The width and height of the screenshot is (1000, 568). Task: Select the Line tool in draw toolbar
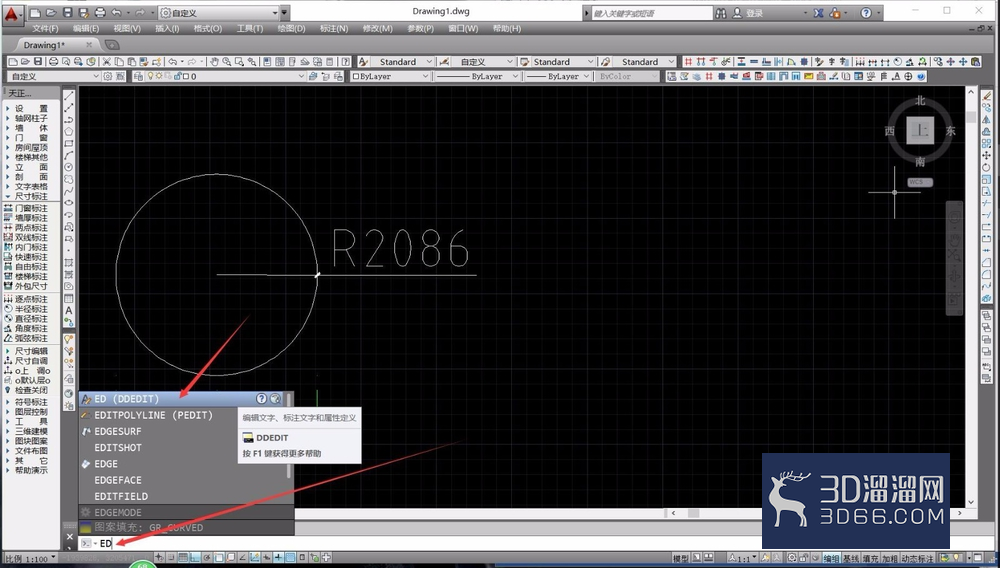click(x=69, y=96)
